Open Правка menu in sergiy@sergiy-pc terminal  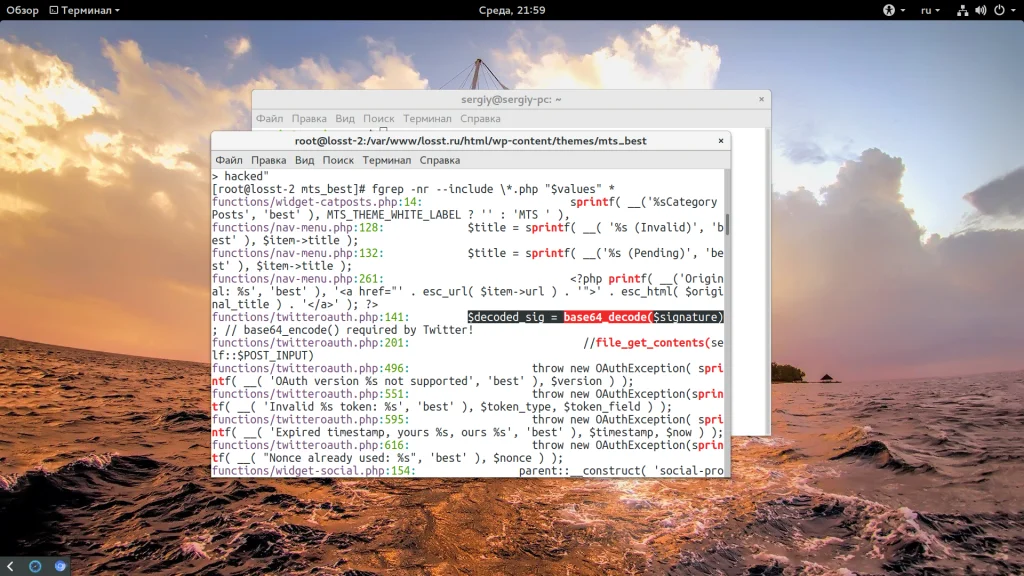[309, 118]
